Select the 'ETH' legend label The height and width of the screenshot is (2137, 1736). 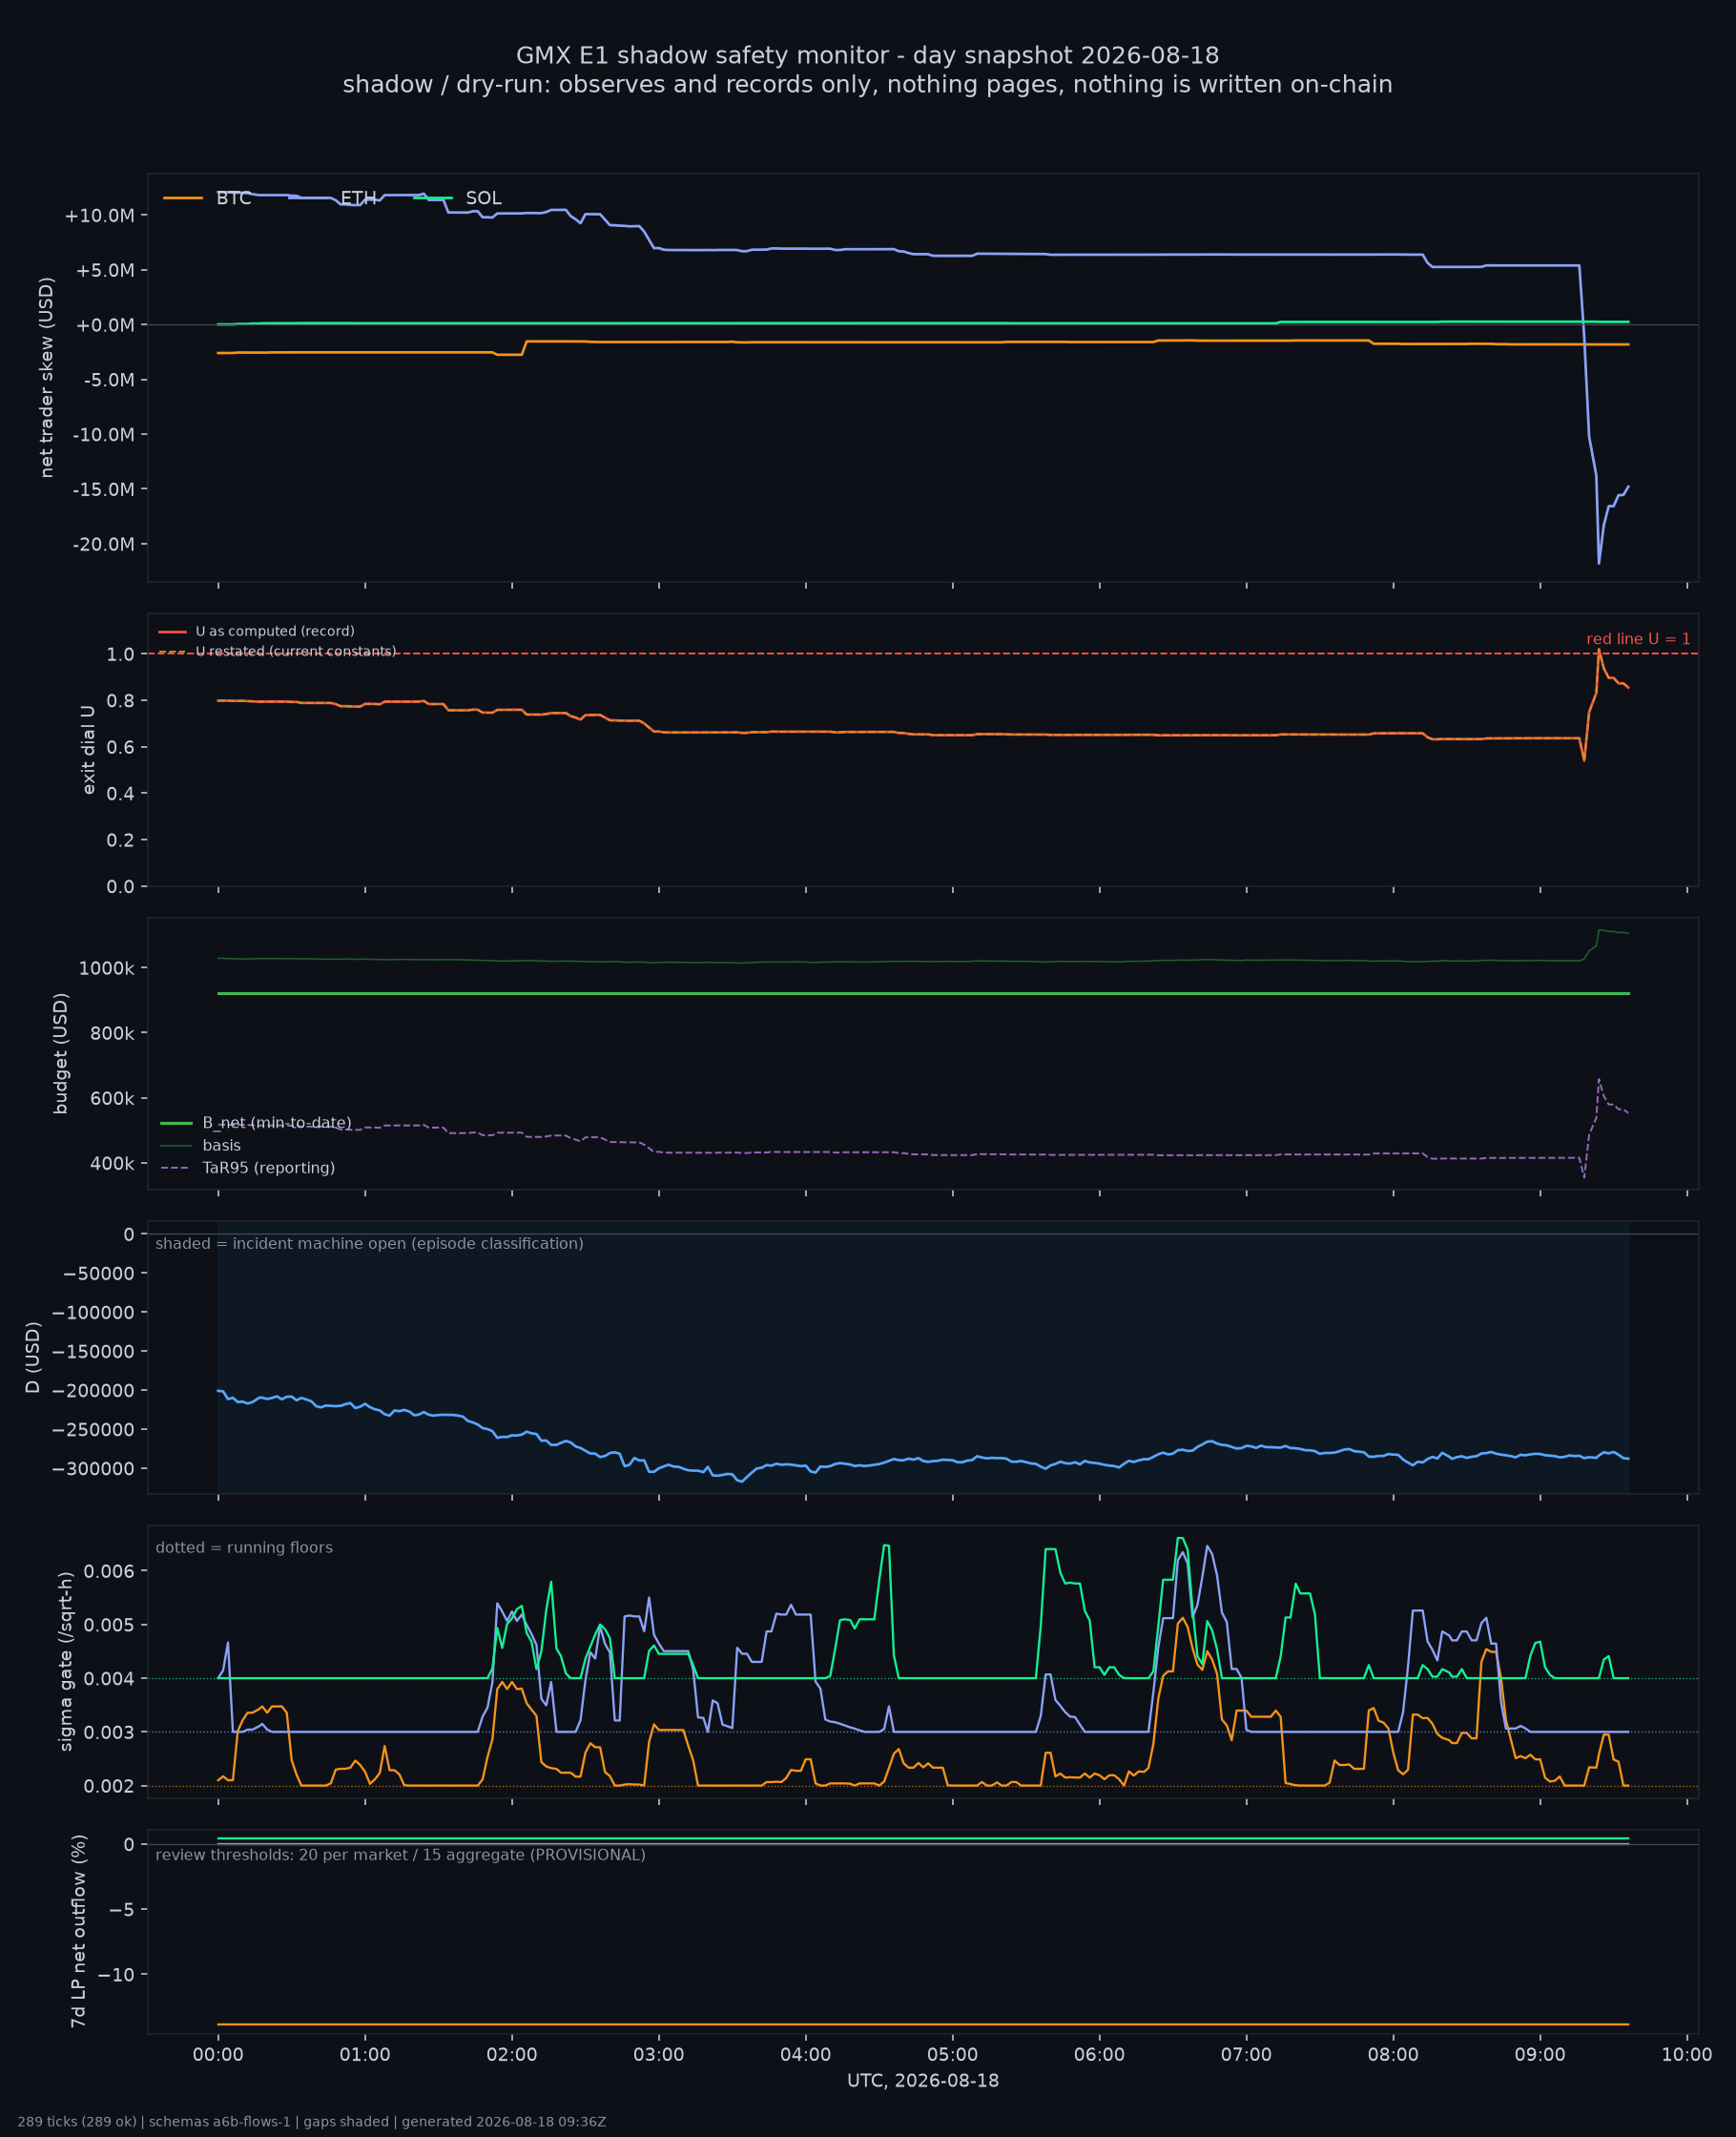click(x=359, y=198)
